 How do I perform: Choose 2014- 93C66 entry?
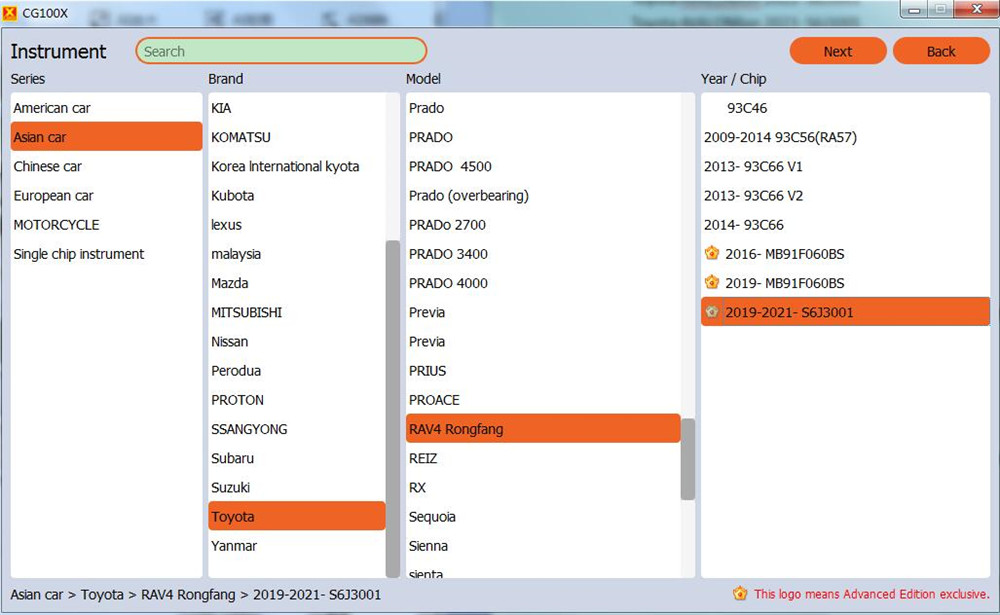(845, 225)
